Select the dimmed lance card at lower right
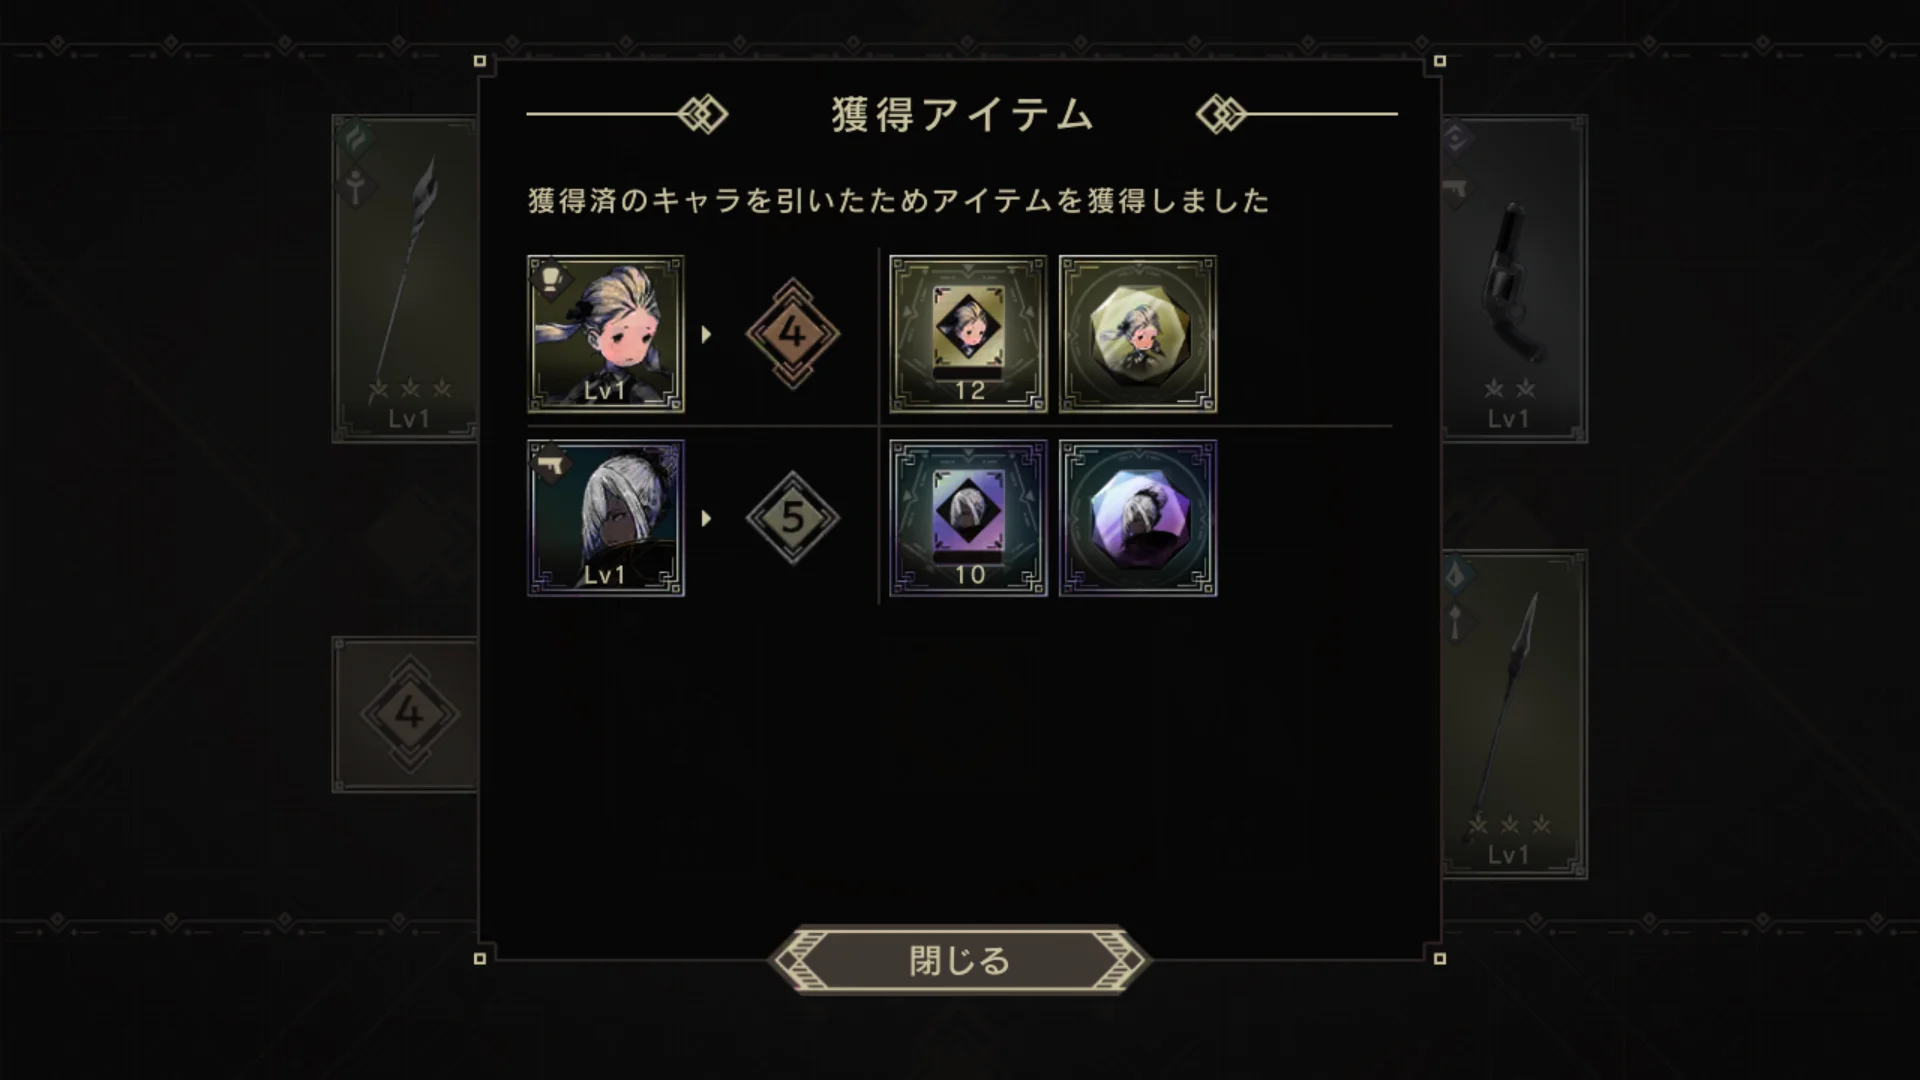The width and height of the screenshot is (1920, 1080). [1514, 714]
